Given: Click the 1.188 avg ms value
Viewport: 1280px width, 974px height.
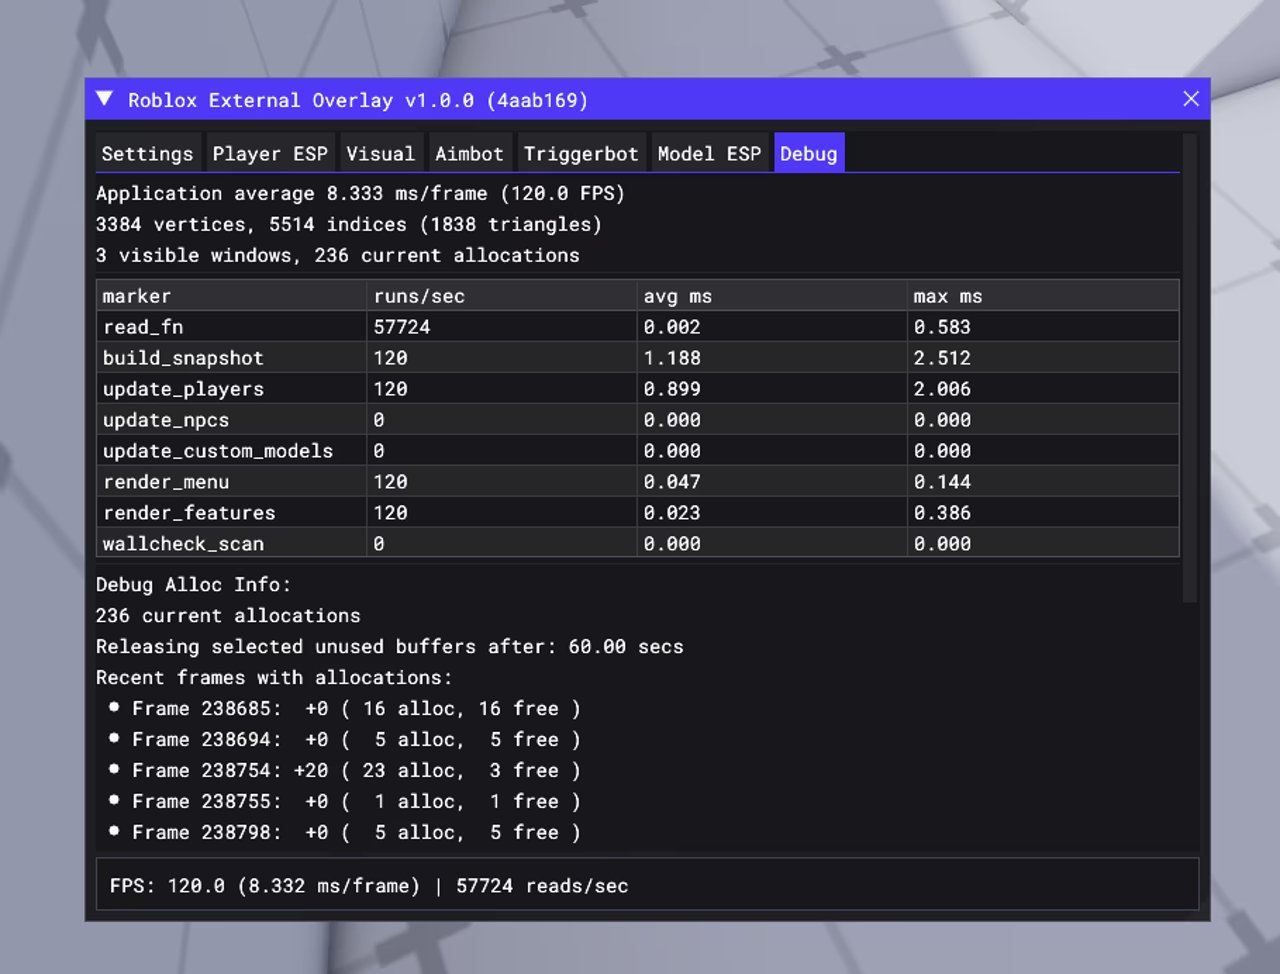Looking at the screenshot, I should (672, 358).
